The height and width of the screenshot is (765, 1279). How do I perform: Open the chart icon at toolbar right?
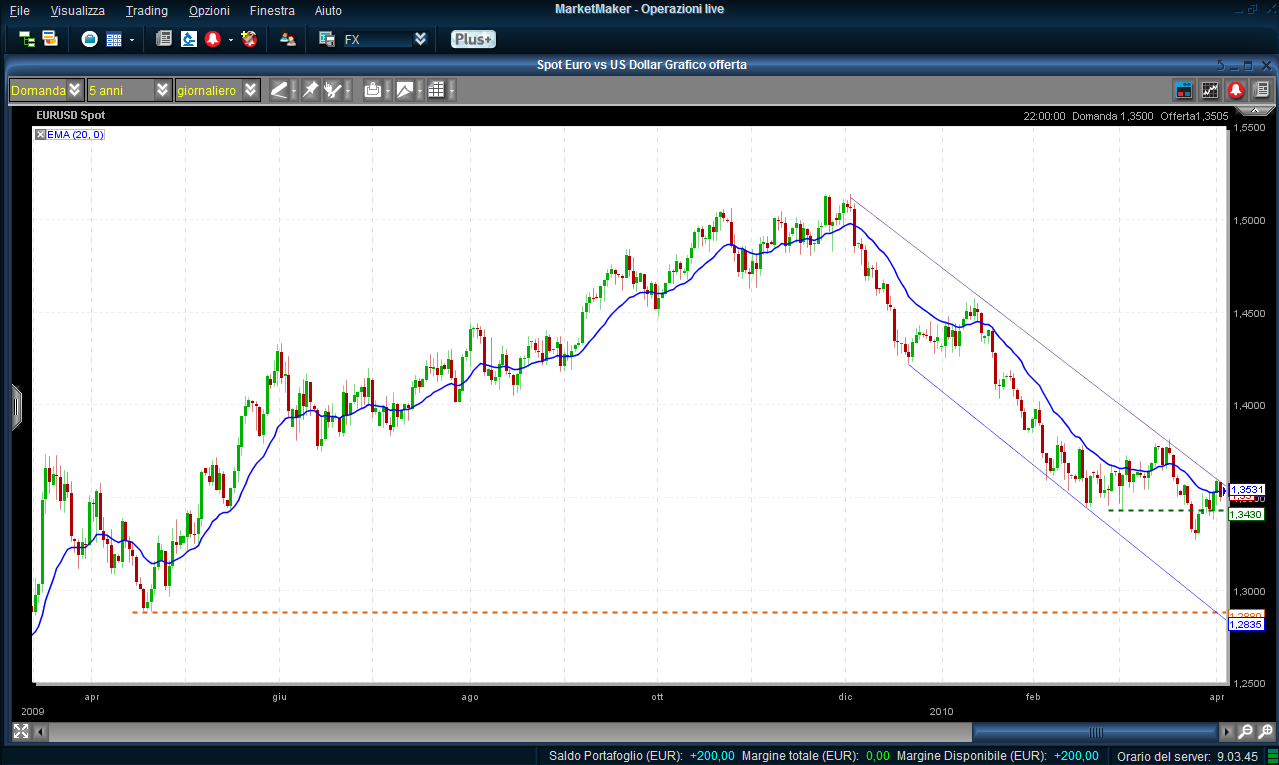pyautogui.click(x=1210, y=90)
